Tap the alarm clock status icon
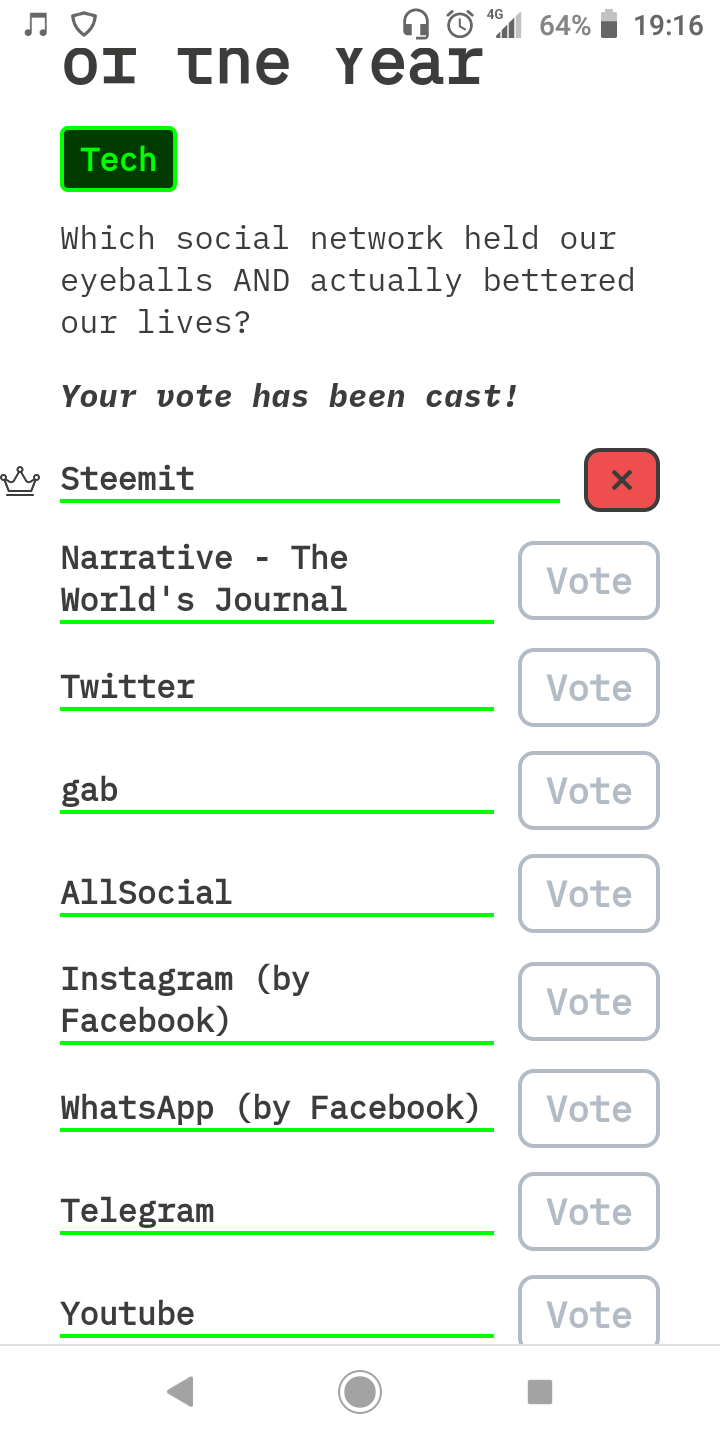The width and height of the screenshot is (720, 1440). coord(460,24)
